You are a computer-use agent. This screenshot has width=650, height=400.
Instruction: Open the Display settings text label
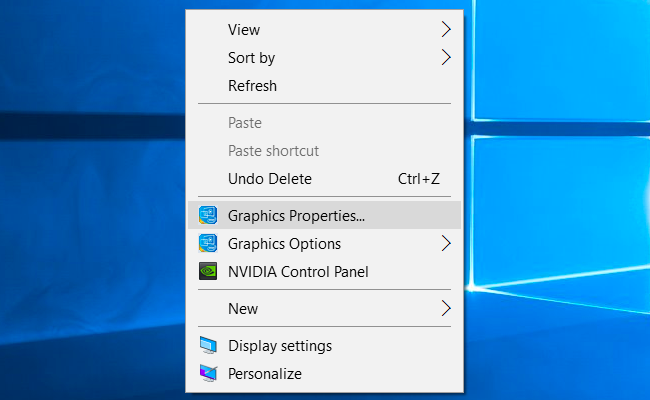280,346
